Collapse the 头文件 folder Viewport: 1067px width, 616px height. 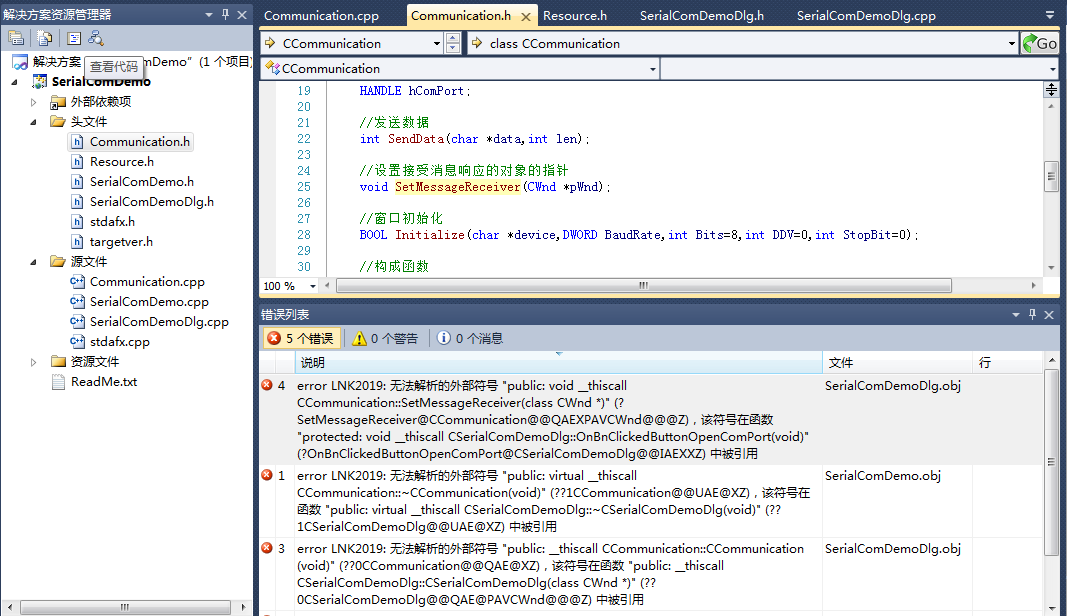coord(33,122)
